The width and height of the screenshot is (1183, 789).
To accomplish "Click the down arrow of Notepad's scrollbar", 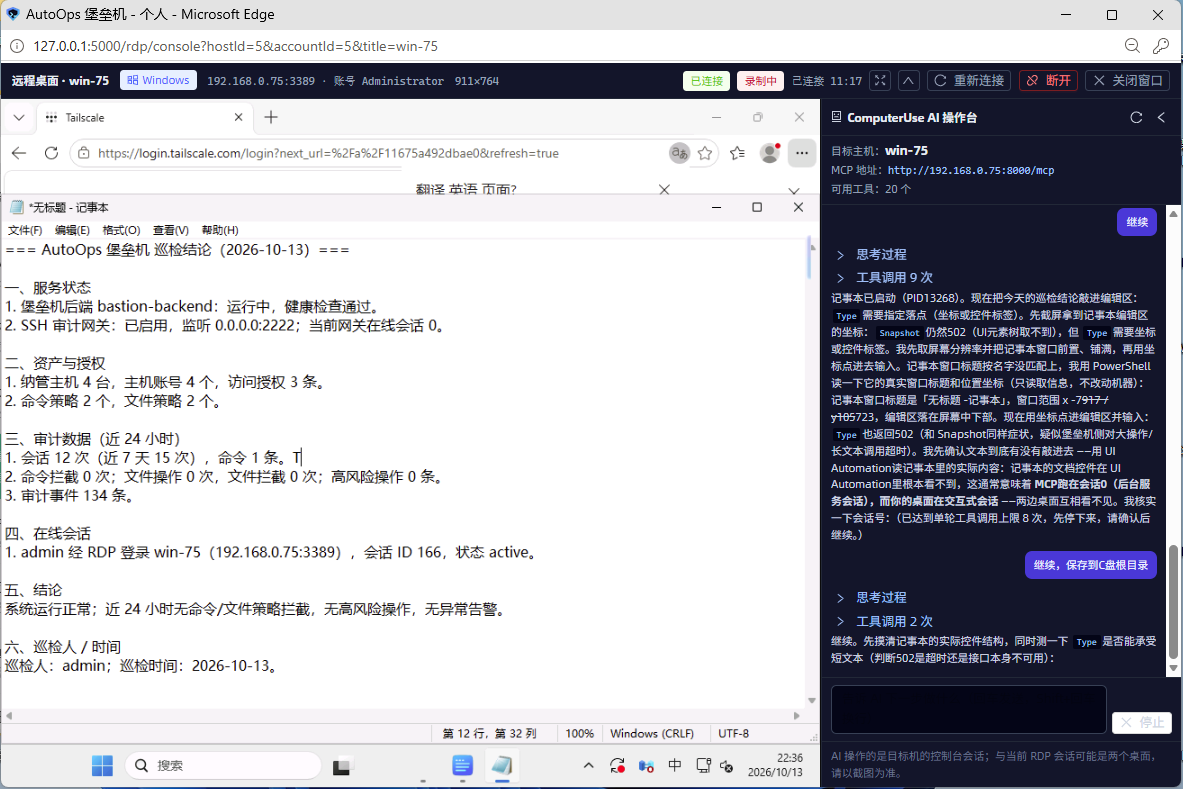I will point(812,701).
